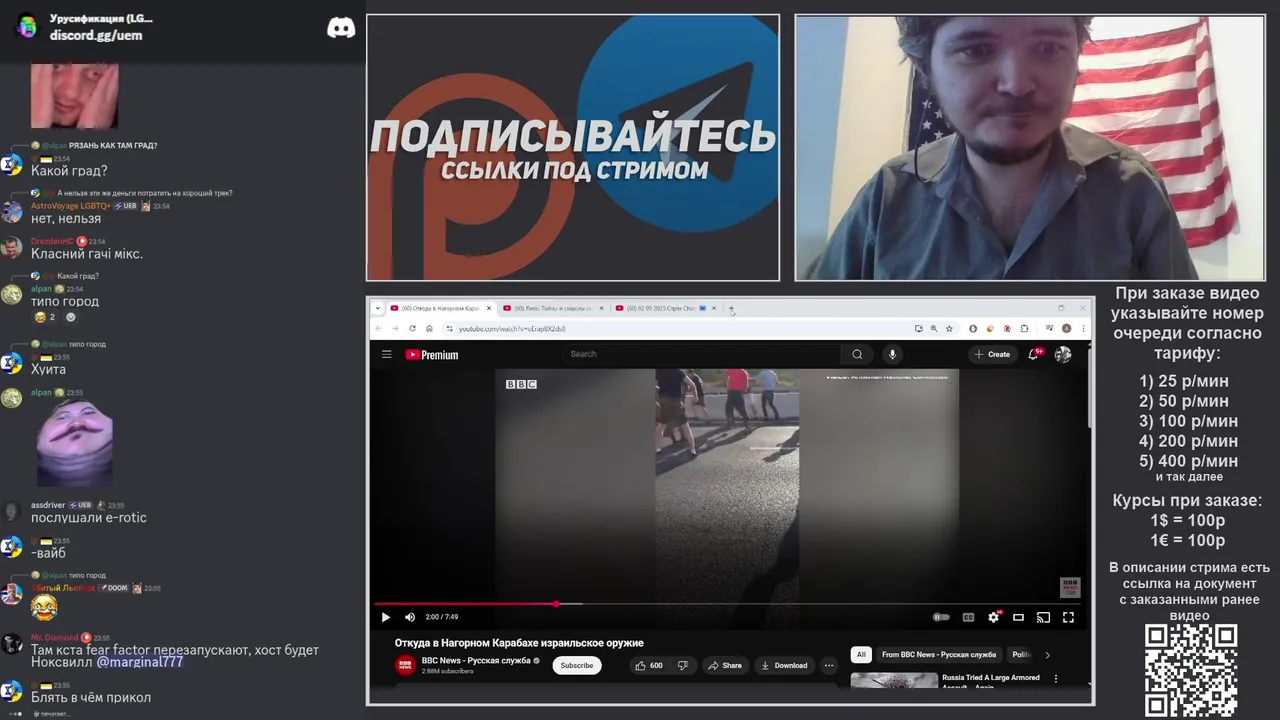
Task: Click Discord server avatar icon
Action: (x=27, y=26)
